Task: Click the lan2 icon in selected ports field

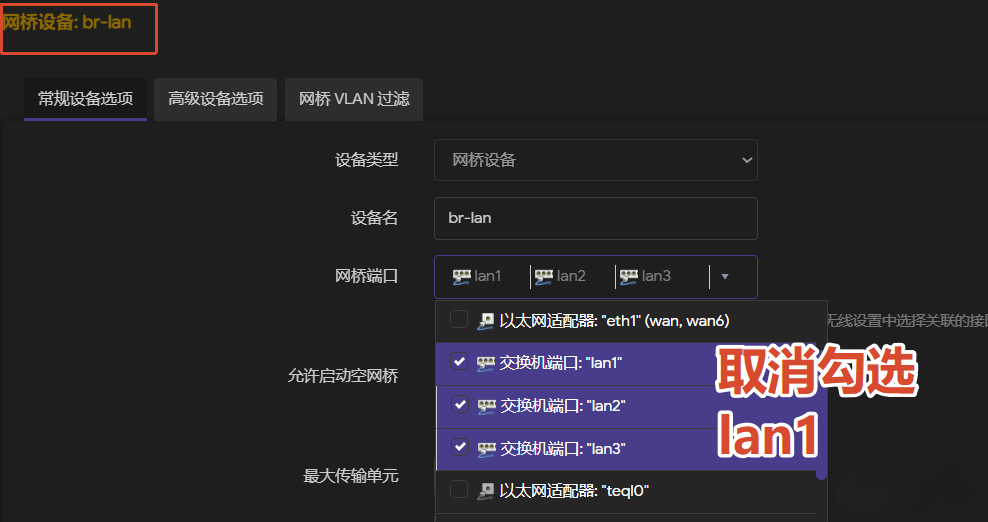Action: (x=543, y=277)
